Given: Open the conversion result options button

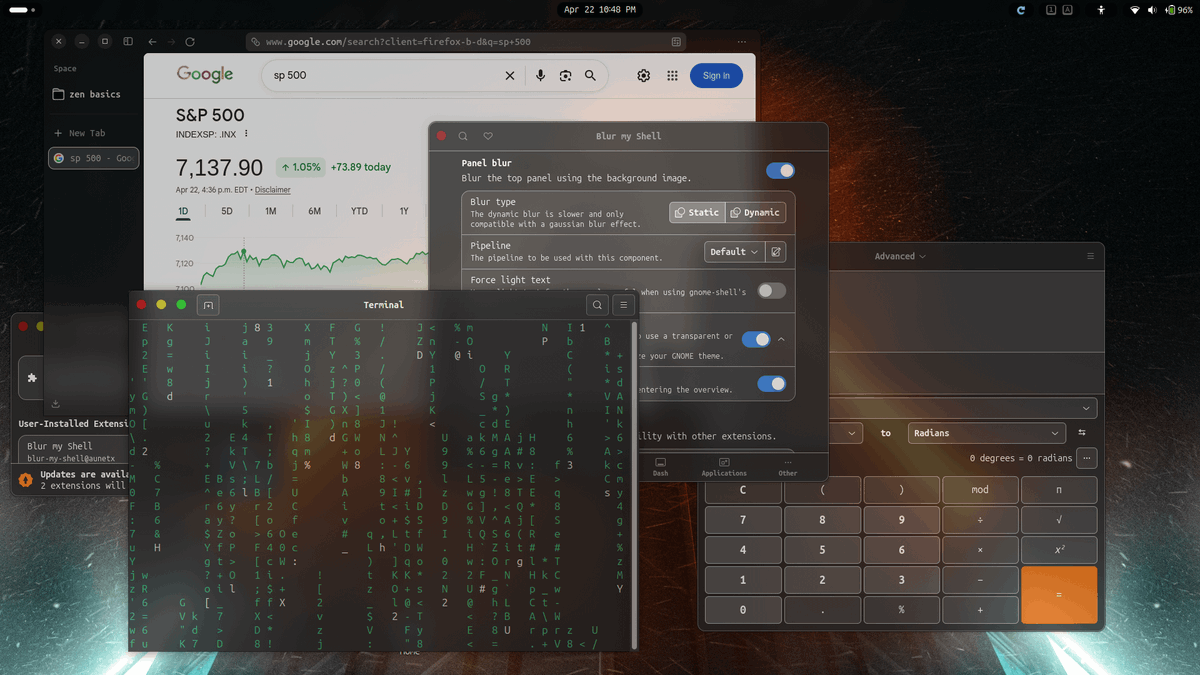Looking at the screenshot, I should coord(1087,458).
